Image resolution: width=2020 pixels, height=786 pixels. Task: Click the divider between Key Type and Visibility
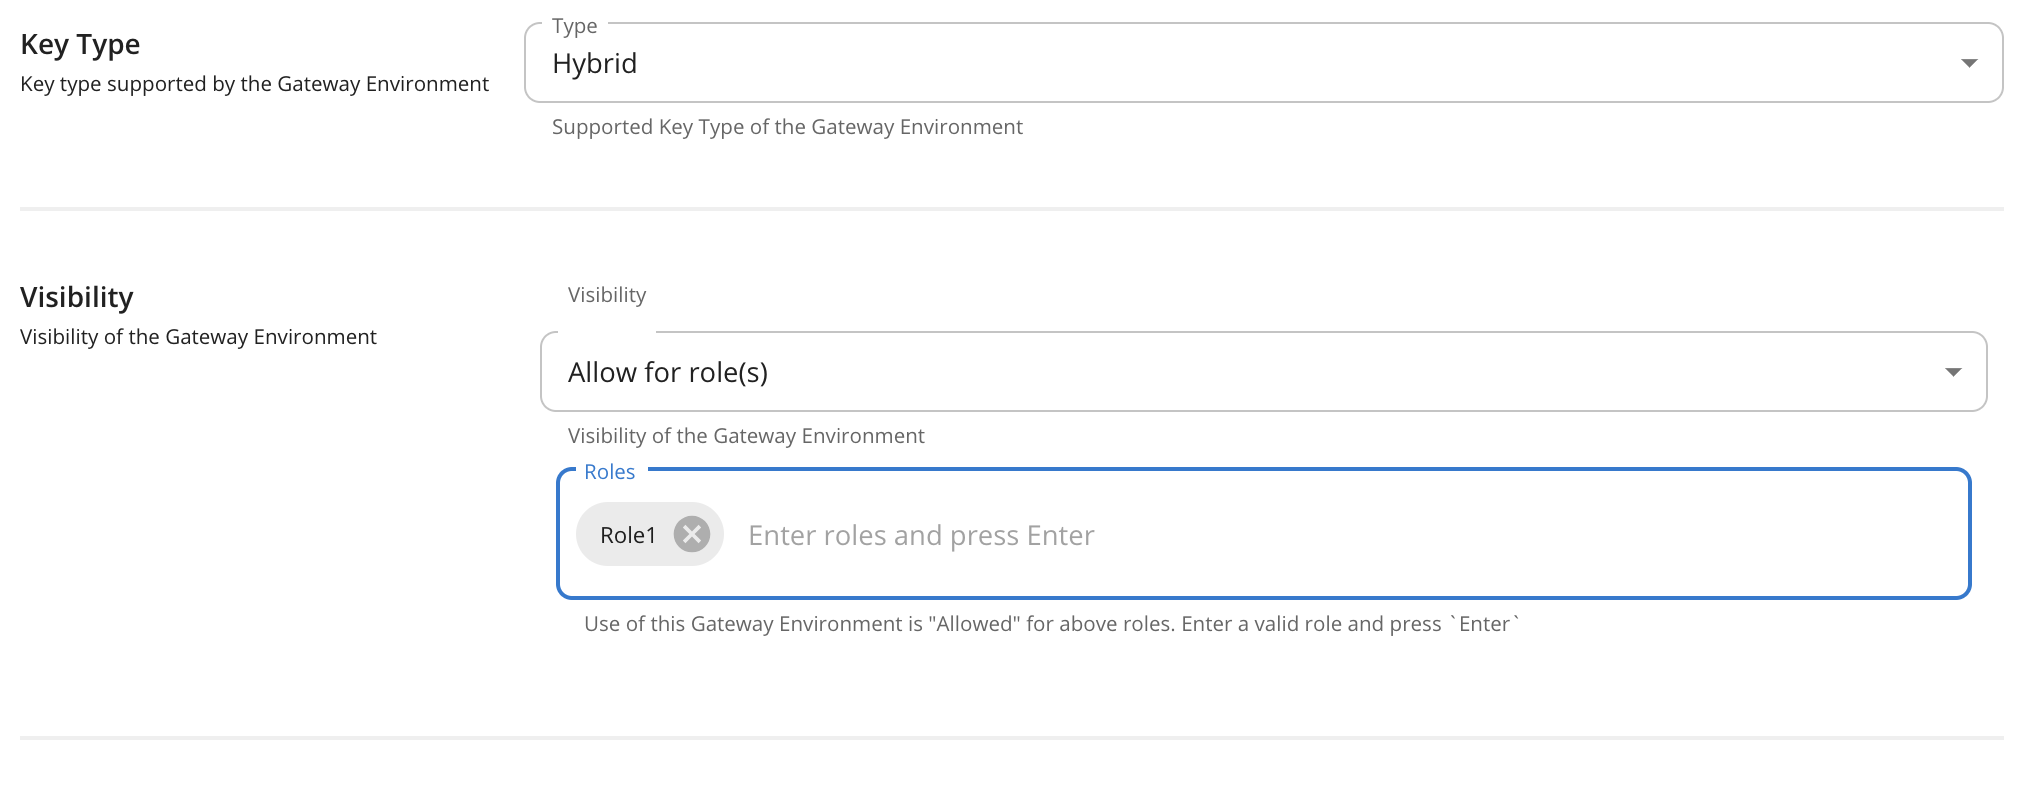click(1010, 209)
